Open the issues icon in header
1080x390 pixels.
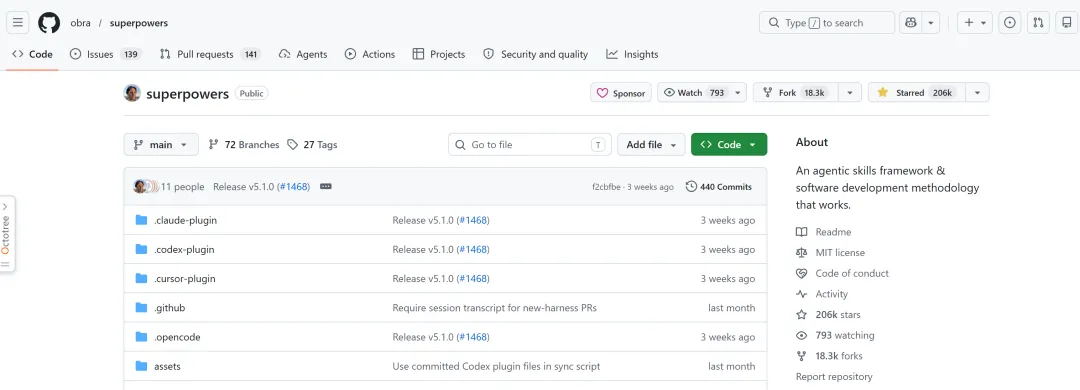click(x=1010, y=23)
